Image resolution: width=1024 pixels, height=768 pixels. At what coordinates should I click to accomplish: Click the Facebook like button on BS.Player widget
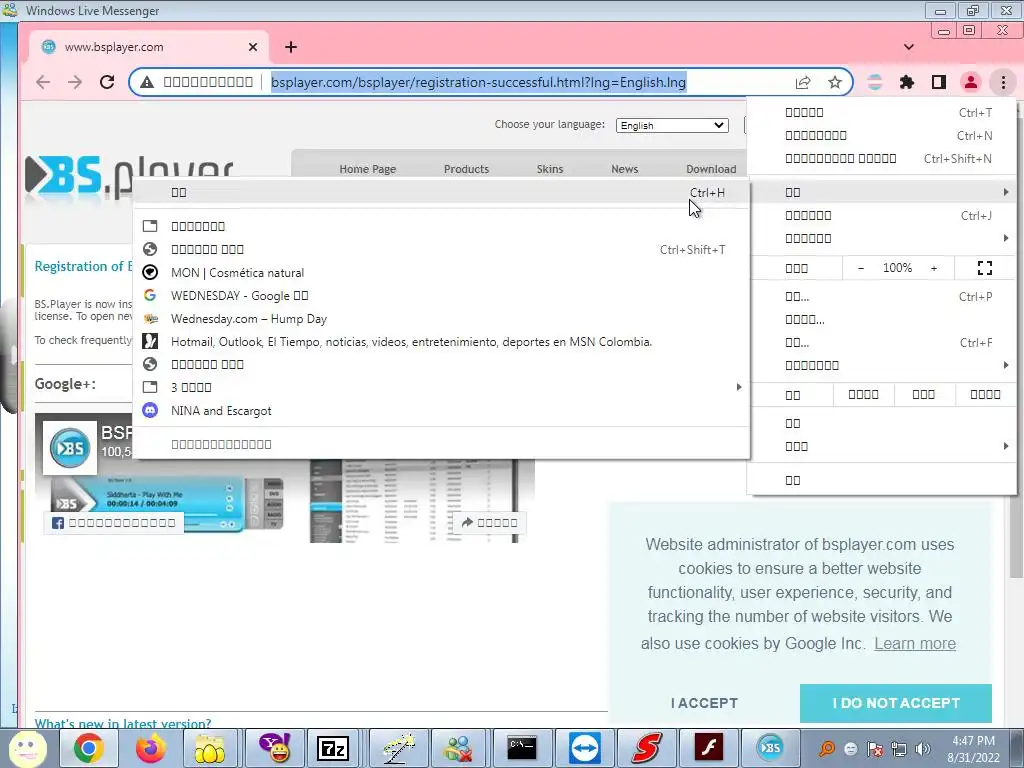[114, 522]
